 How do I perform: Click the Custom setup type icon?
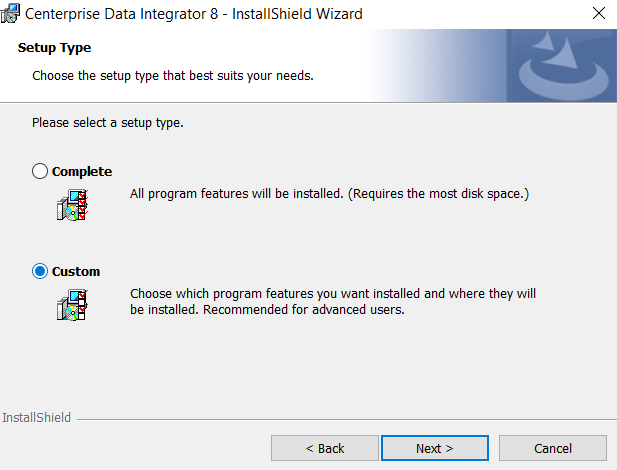72,304
